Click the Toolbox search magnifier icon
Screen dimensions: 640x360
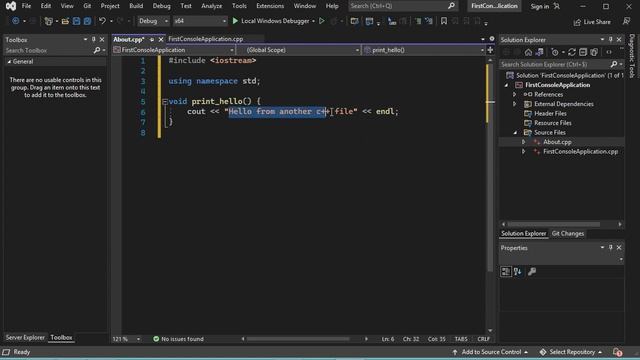click(x=97, y=51)
